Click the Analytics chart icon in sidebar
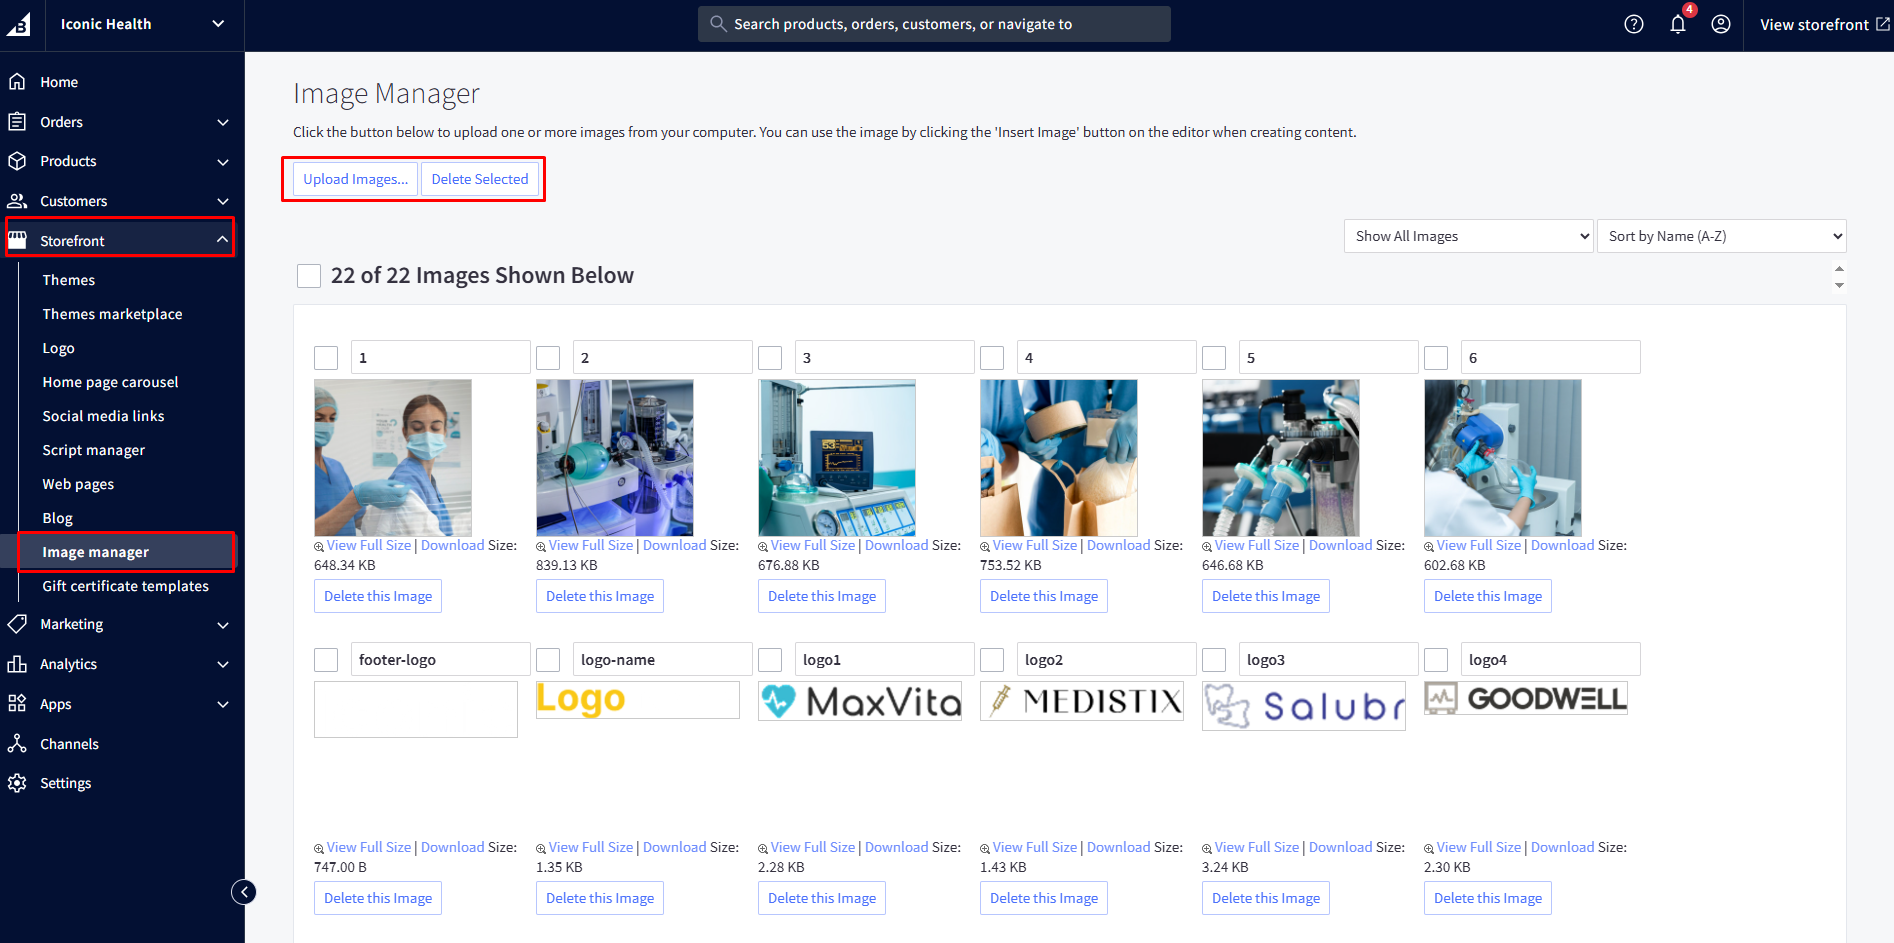The width and height of the screenshot is (1894, 943). tap(17, 664)
